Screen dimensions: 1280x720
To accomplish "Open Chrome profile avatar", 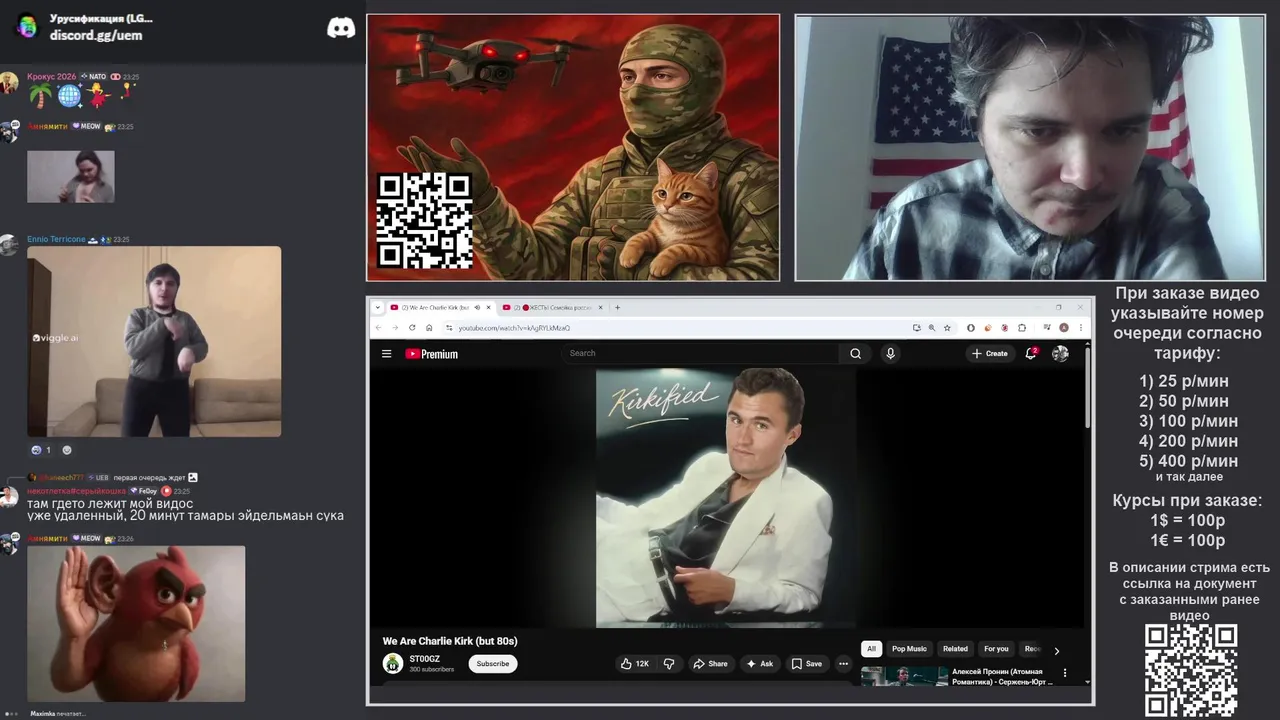I will click(1064, 328).
